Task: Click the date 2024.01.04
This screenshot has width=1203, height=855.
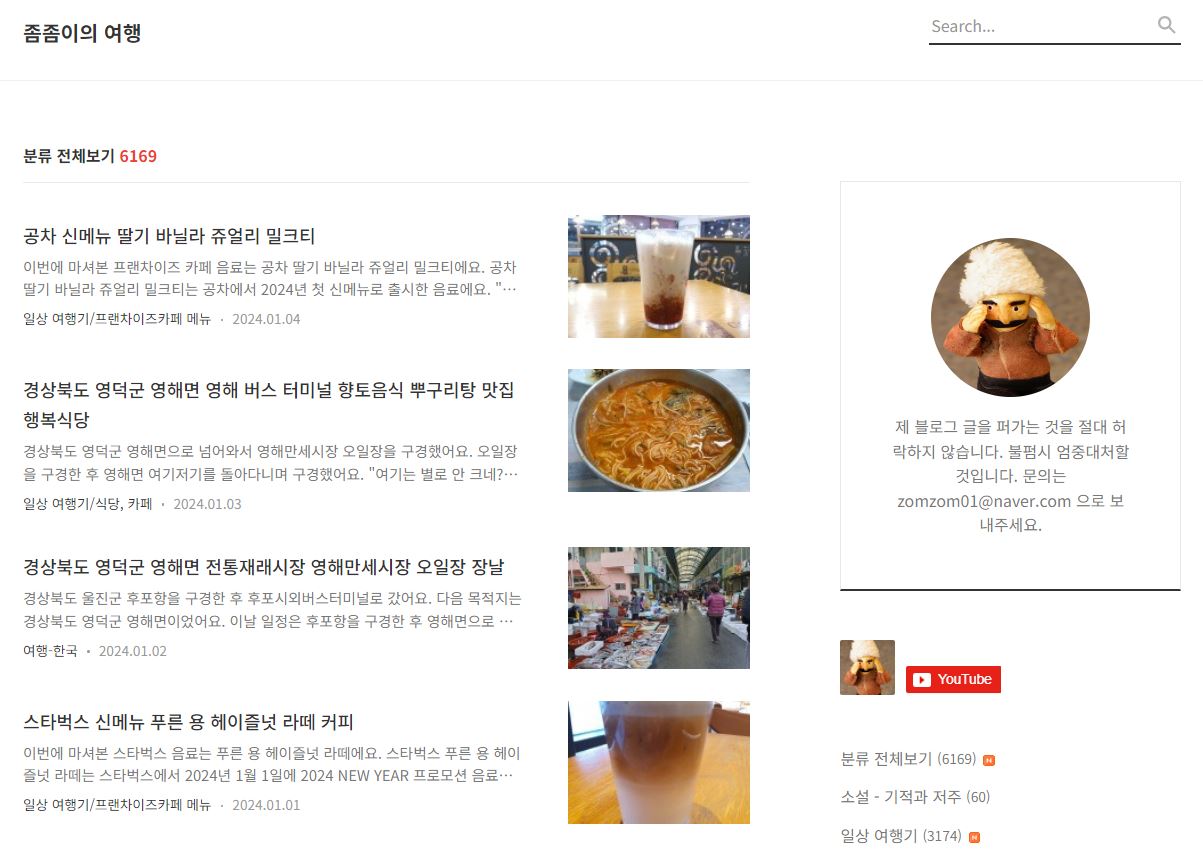Action: coord(266,319)
